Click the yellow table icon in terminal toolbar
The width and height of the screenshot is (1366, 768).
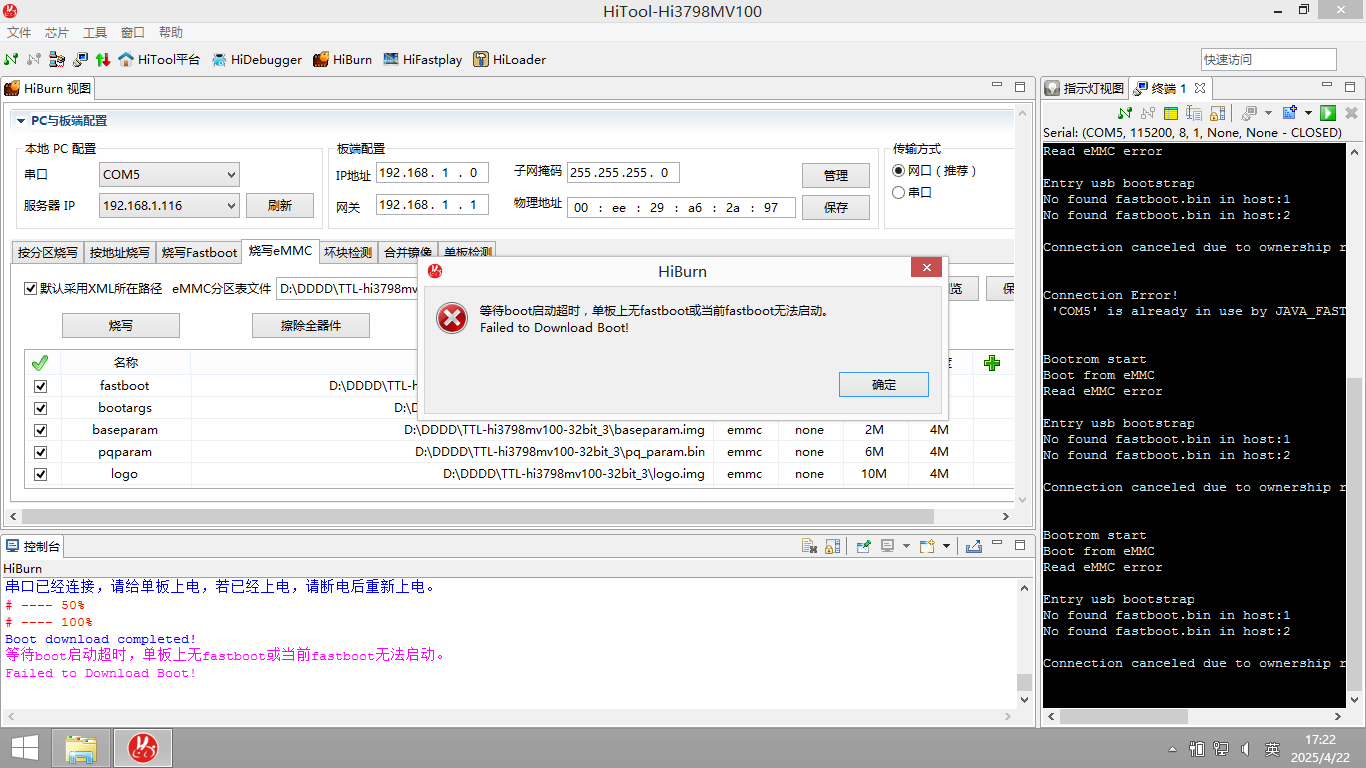pos(1171,113)
